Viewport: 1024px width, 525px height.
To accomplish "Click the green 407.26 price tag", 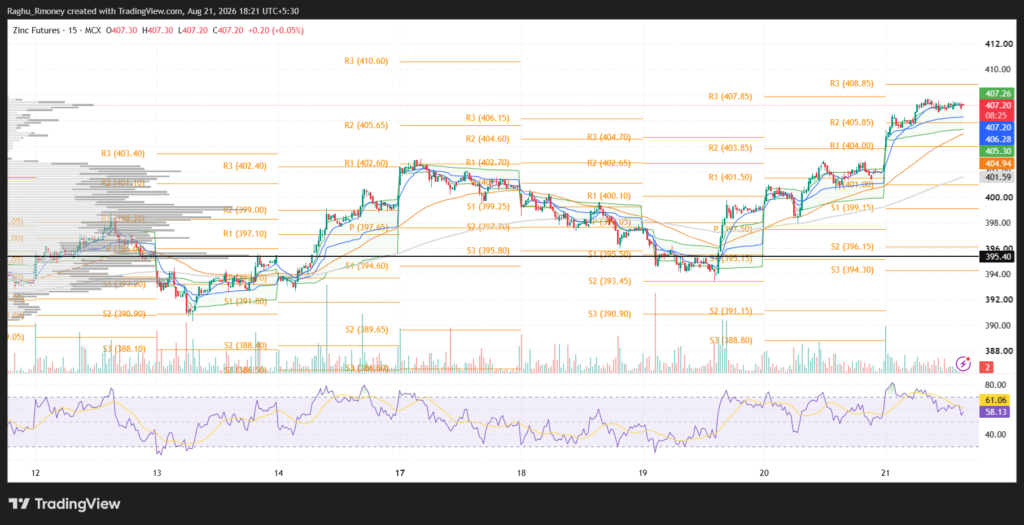I will click(998, 93).
